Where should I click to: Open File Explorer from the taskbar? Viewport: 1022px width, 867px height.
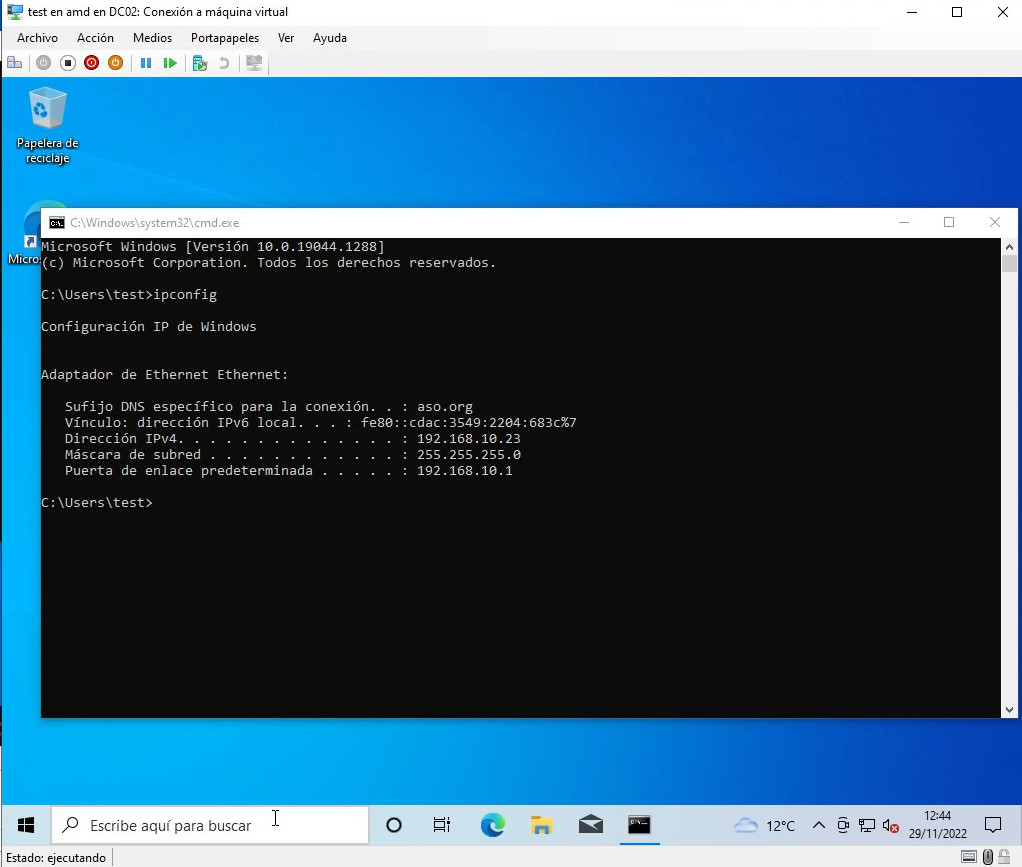(x=541, y=825)
